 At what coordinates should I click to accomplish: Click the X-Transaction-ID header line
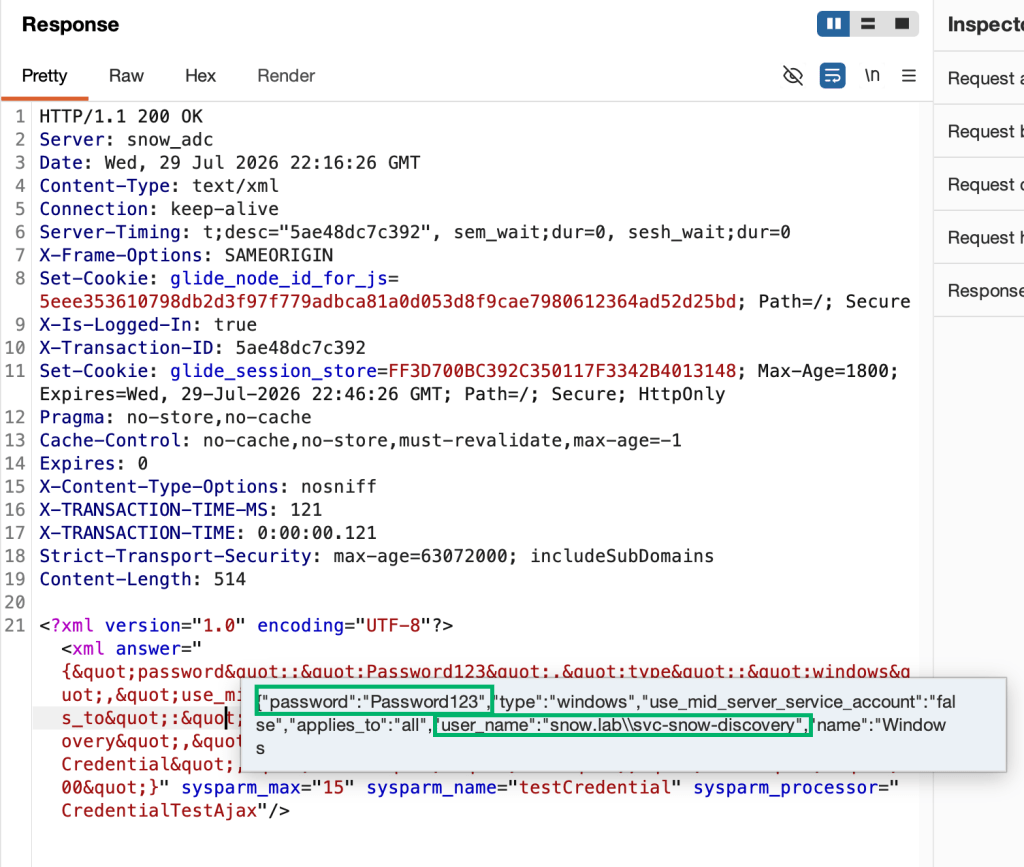click(x=202, y=348)
